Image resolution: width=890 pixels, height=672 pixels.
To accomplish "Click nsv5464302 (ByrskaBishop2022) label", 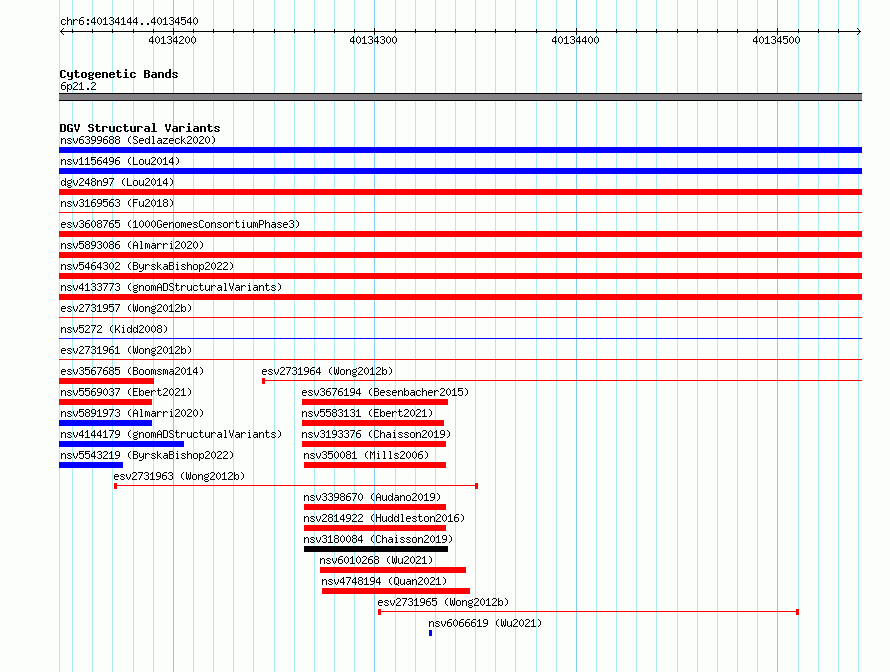I will point(147,266).
